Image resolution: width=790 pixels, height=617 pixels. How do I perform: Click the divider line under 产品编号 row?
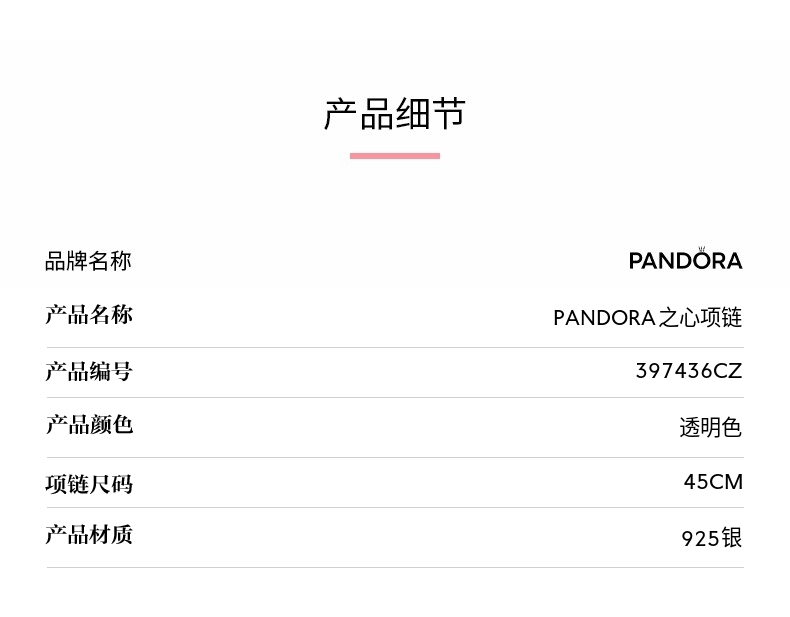tap(394, 397)
